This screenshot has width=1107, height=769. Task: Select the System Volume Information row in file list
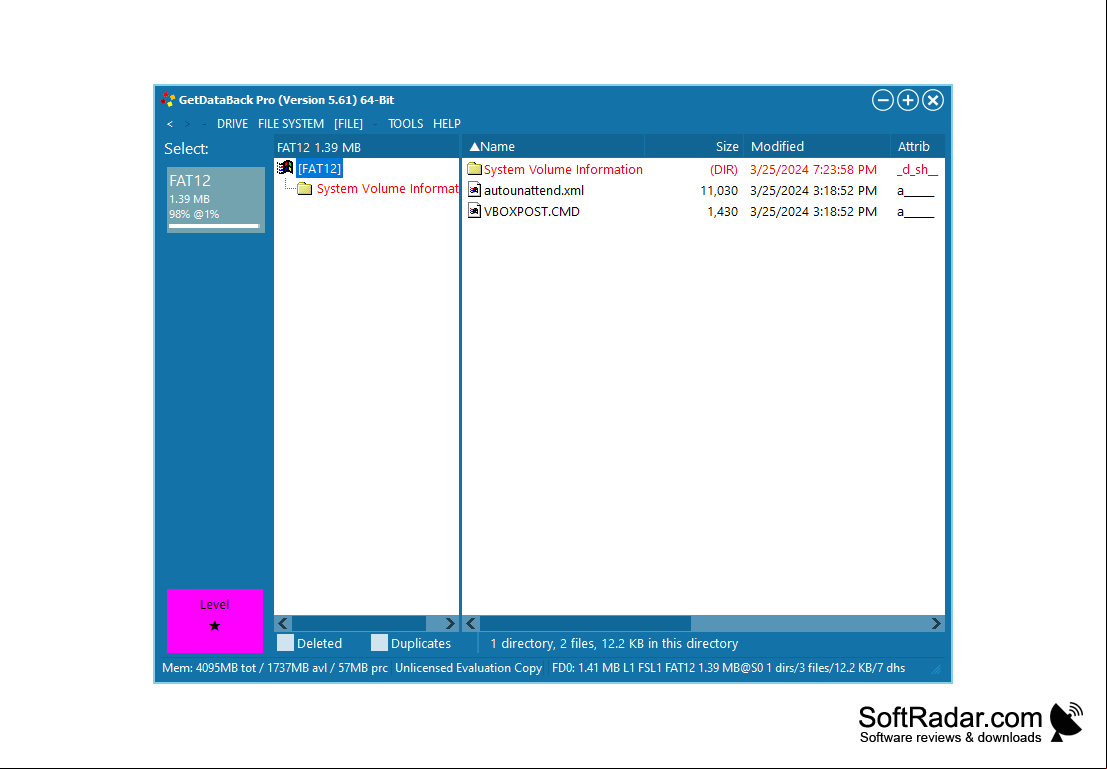(x=703, y=169)
